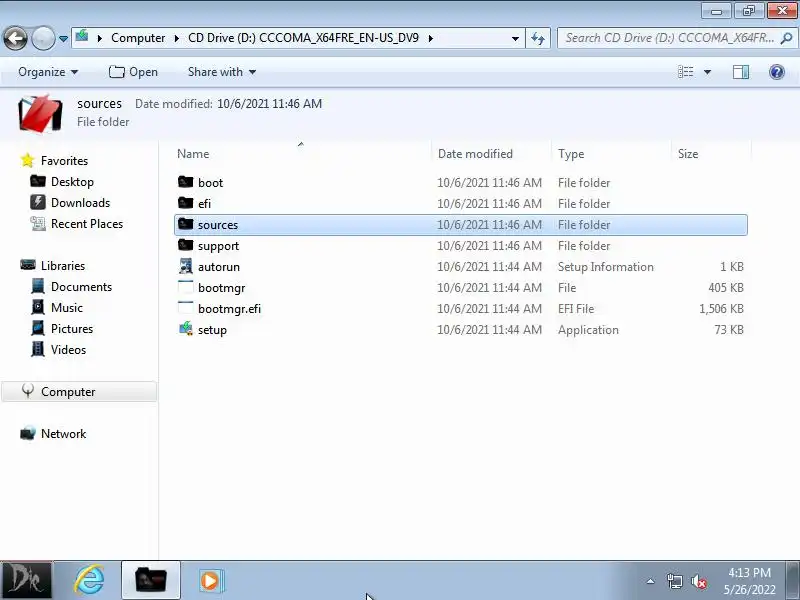Click the Open toolbar button

(x=133, y=72)
